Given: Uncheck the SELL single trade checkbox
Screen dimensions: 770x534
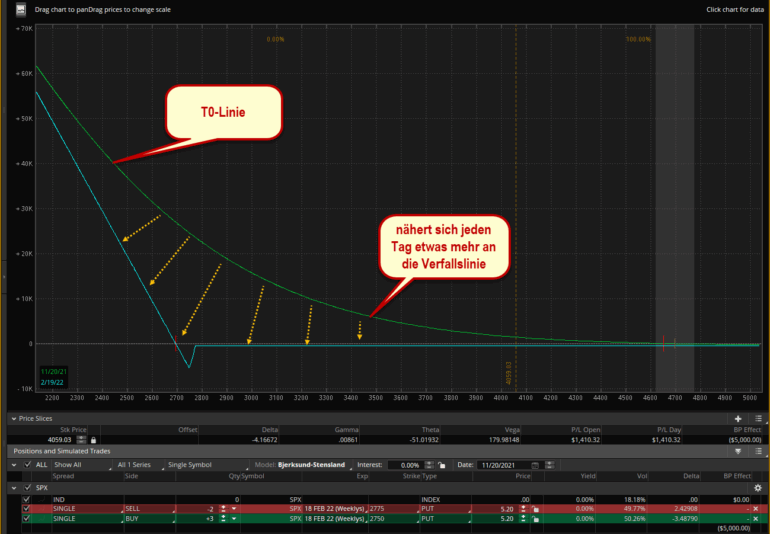Looking at the screenshot, I should [x=27, y=509].
